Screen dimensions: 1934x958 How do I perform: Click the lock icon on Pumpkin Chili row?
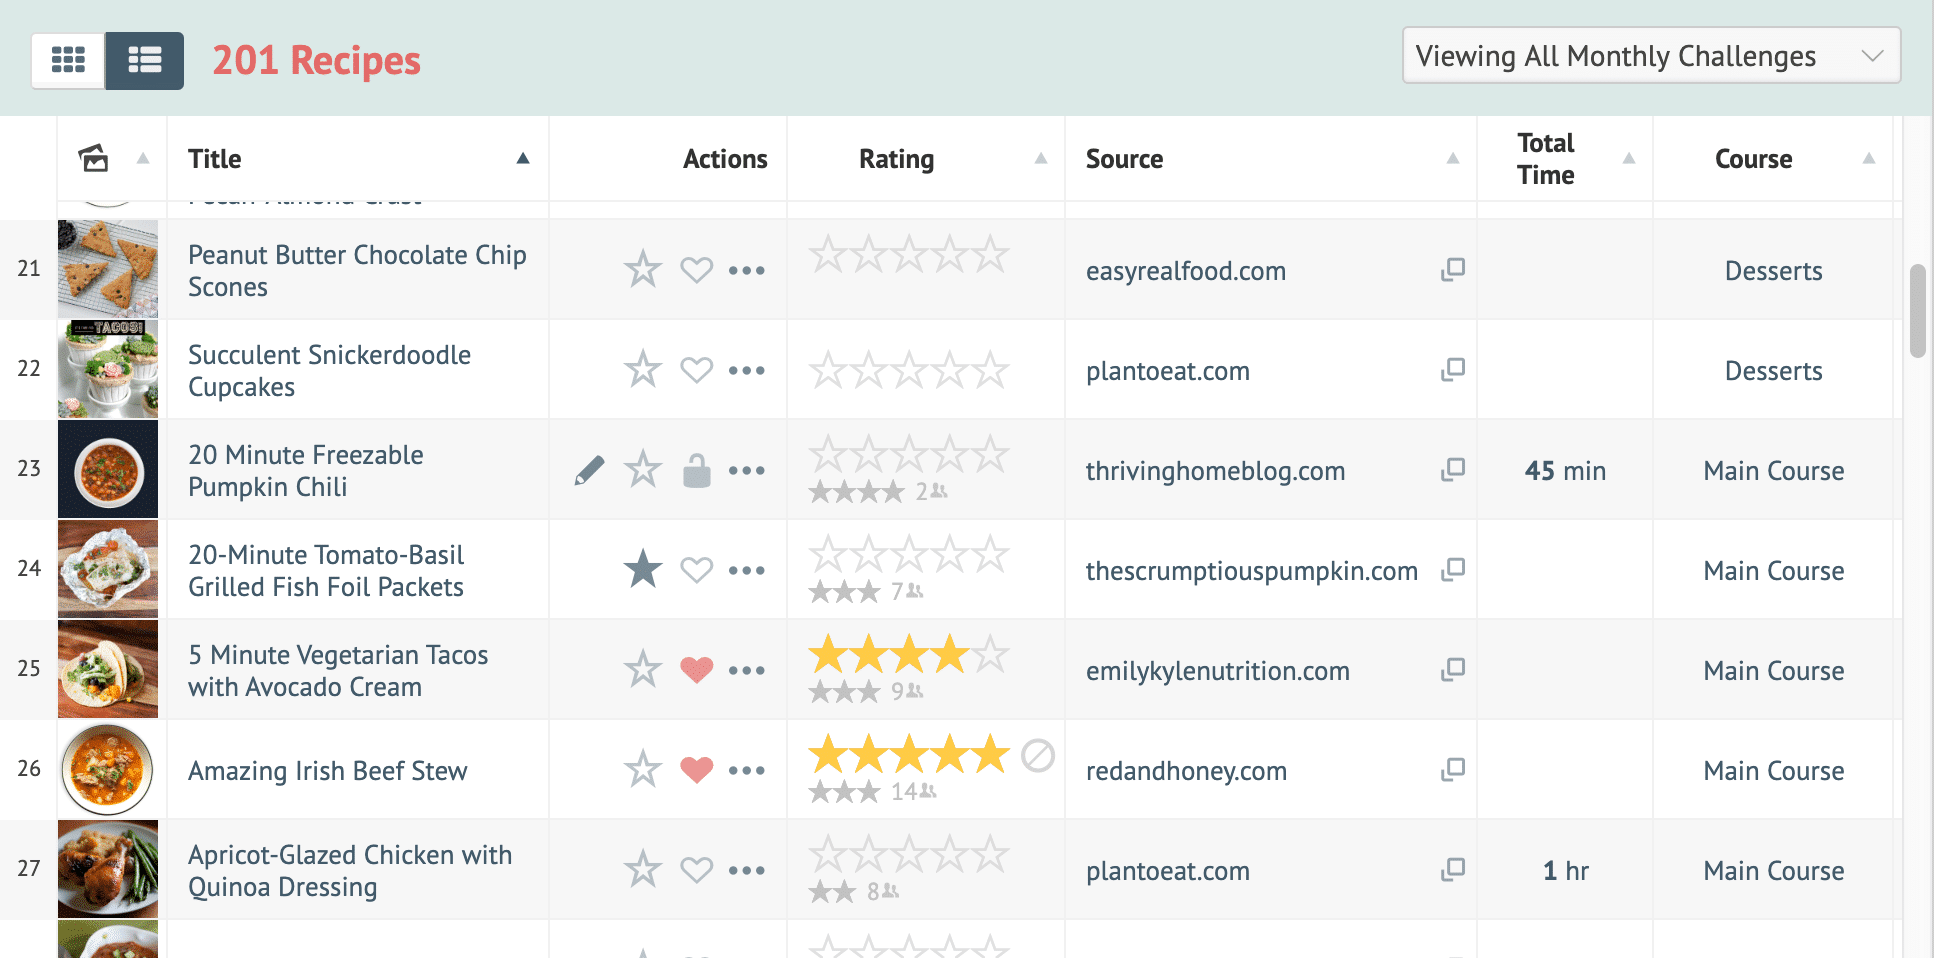[696, 470]
